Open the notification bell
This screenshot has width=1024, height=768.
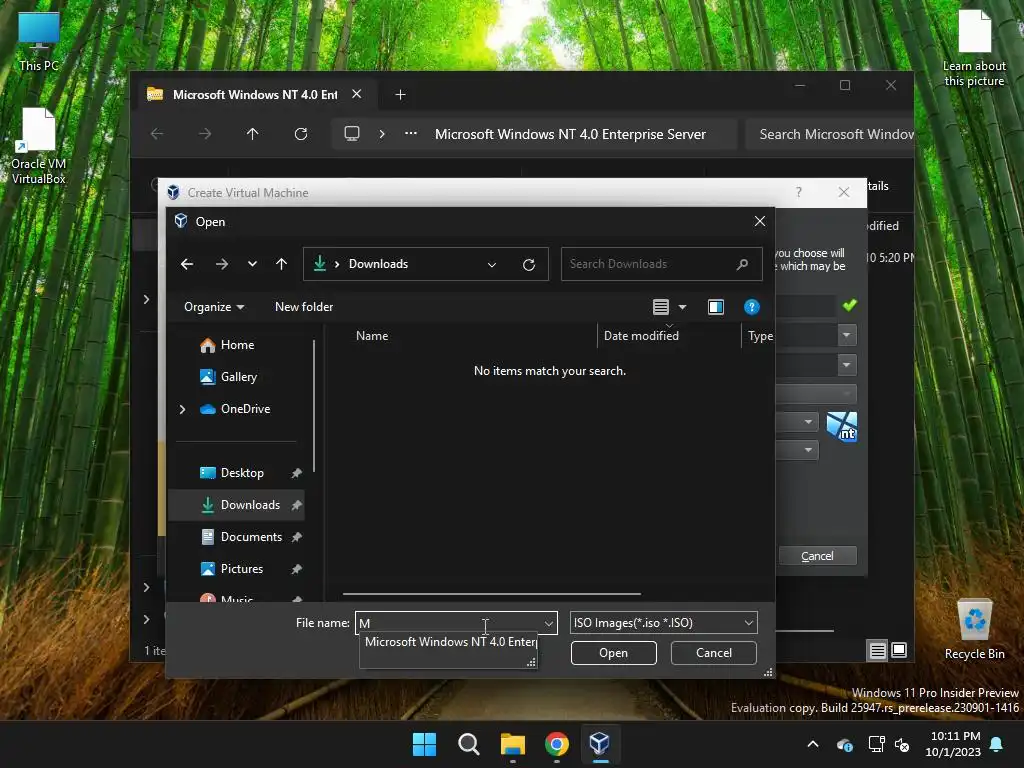click(997, 744)
